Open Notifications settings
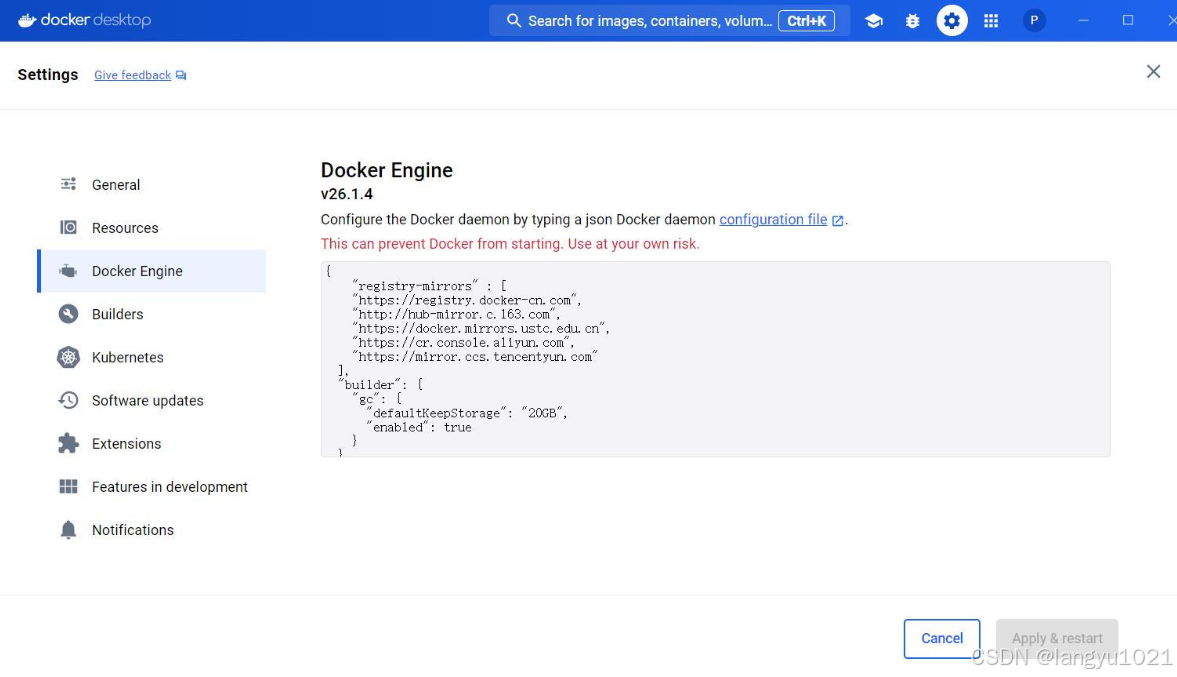 point(152,530)
